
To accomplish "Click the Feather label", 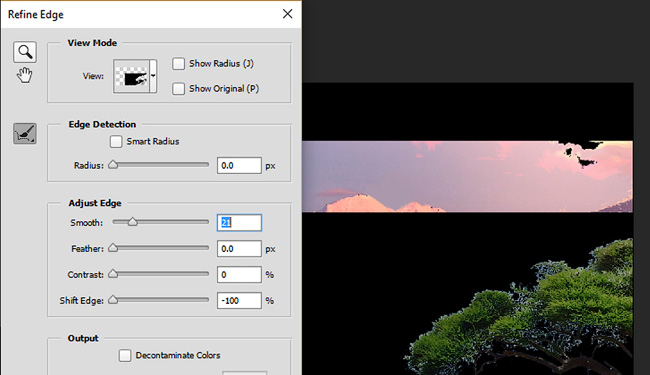I will pos(87,249).
